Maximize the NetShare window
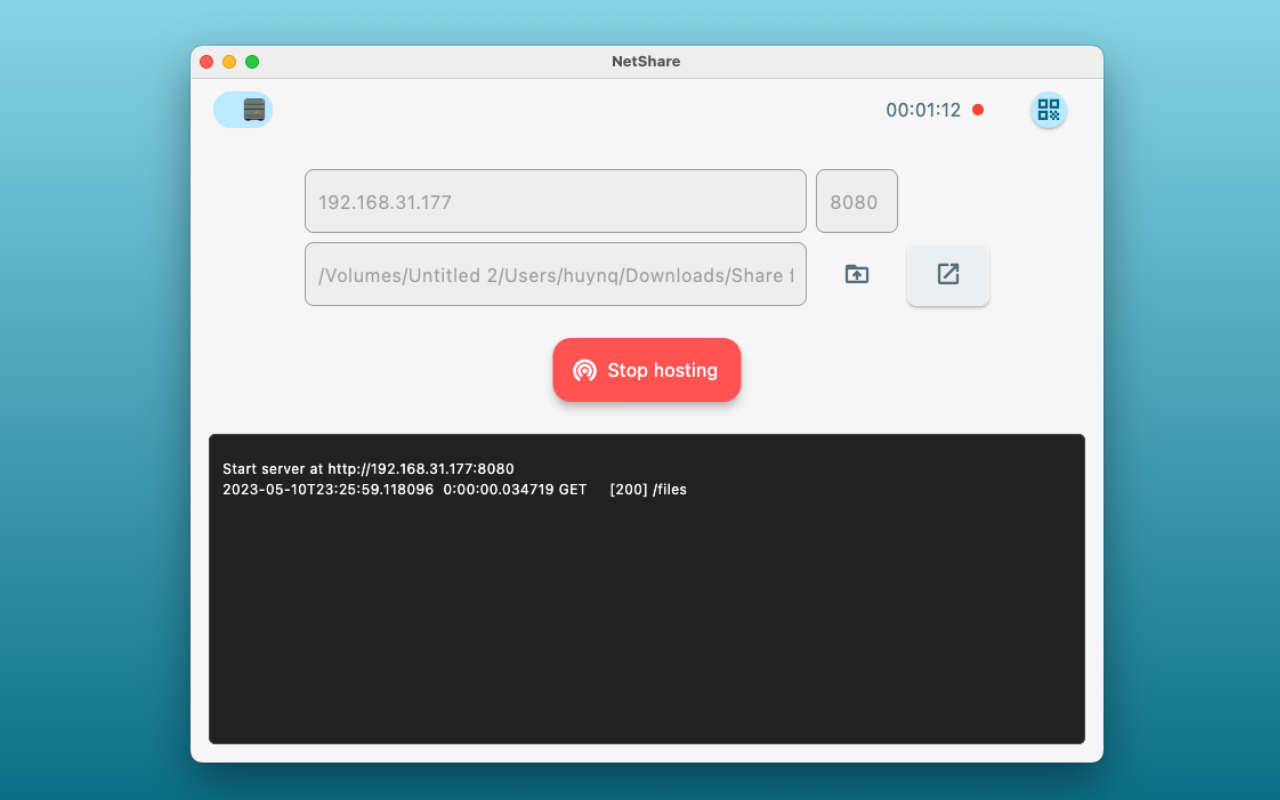The height and width of the screenshot is (800, 1280). coord(252,62)
